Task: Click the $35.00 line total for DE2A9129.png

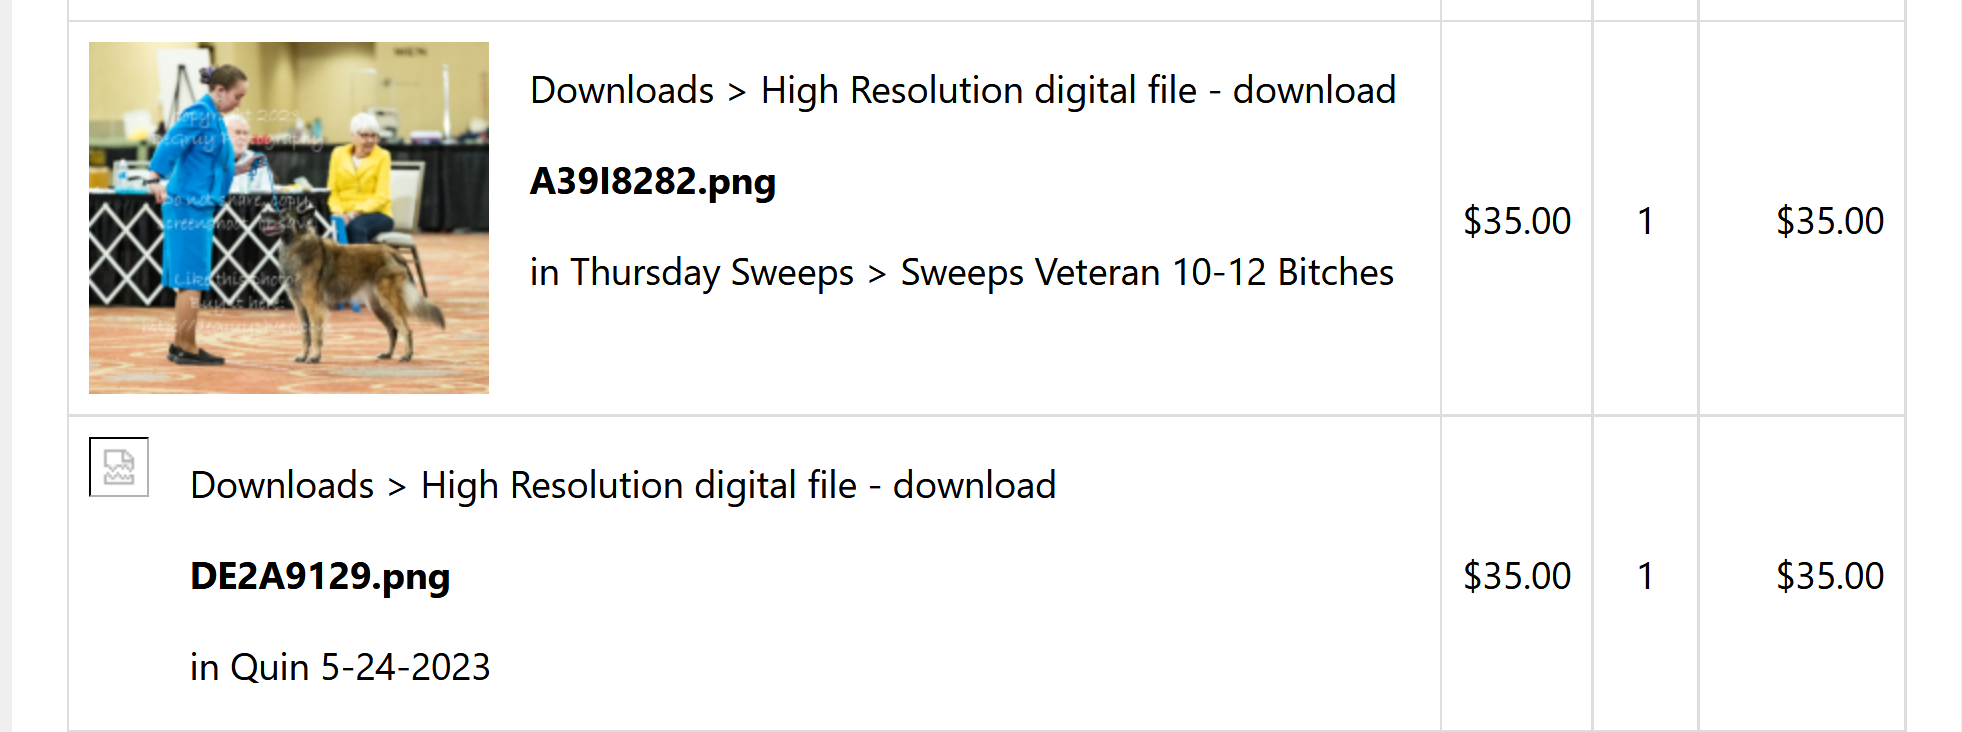Action: click(x=1830, y=576)
